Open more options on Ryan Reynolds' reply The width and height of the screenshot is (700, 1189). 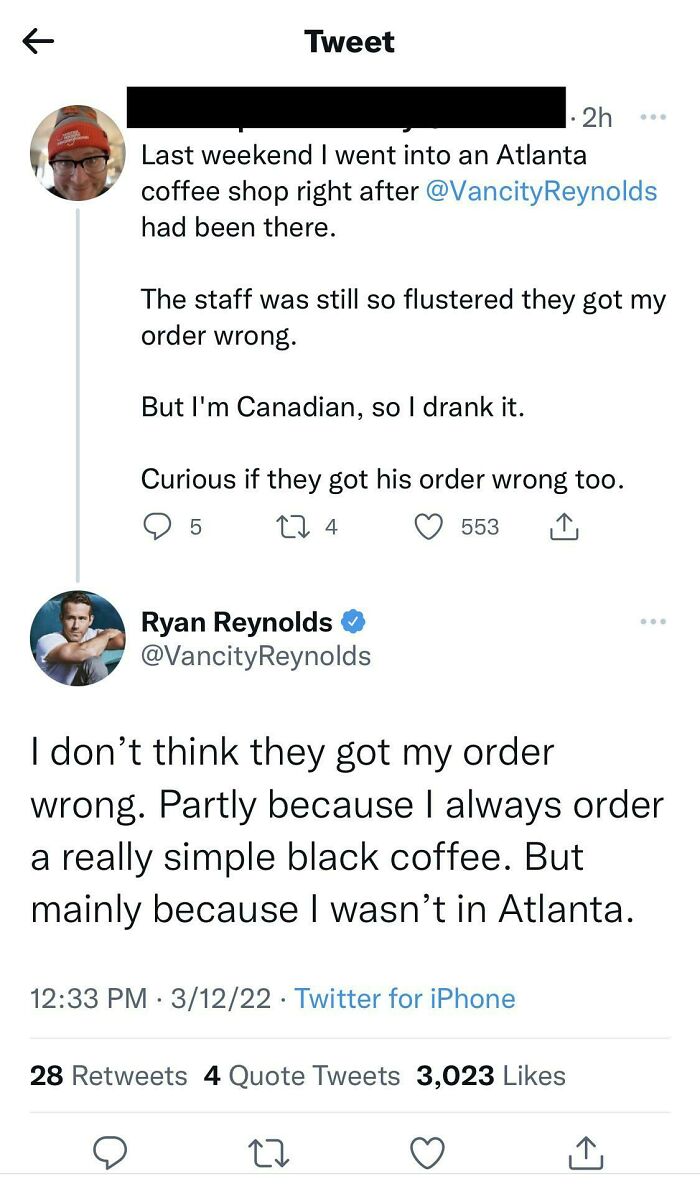click(x=652, y=621)
